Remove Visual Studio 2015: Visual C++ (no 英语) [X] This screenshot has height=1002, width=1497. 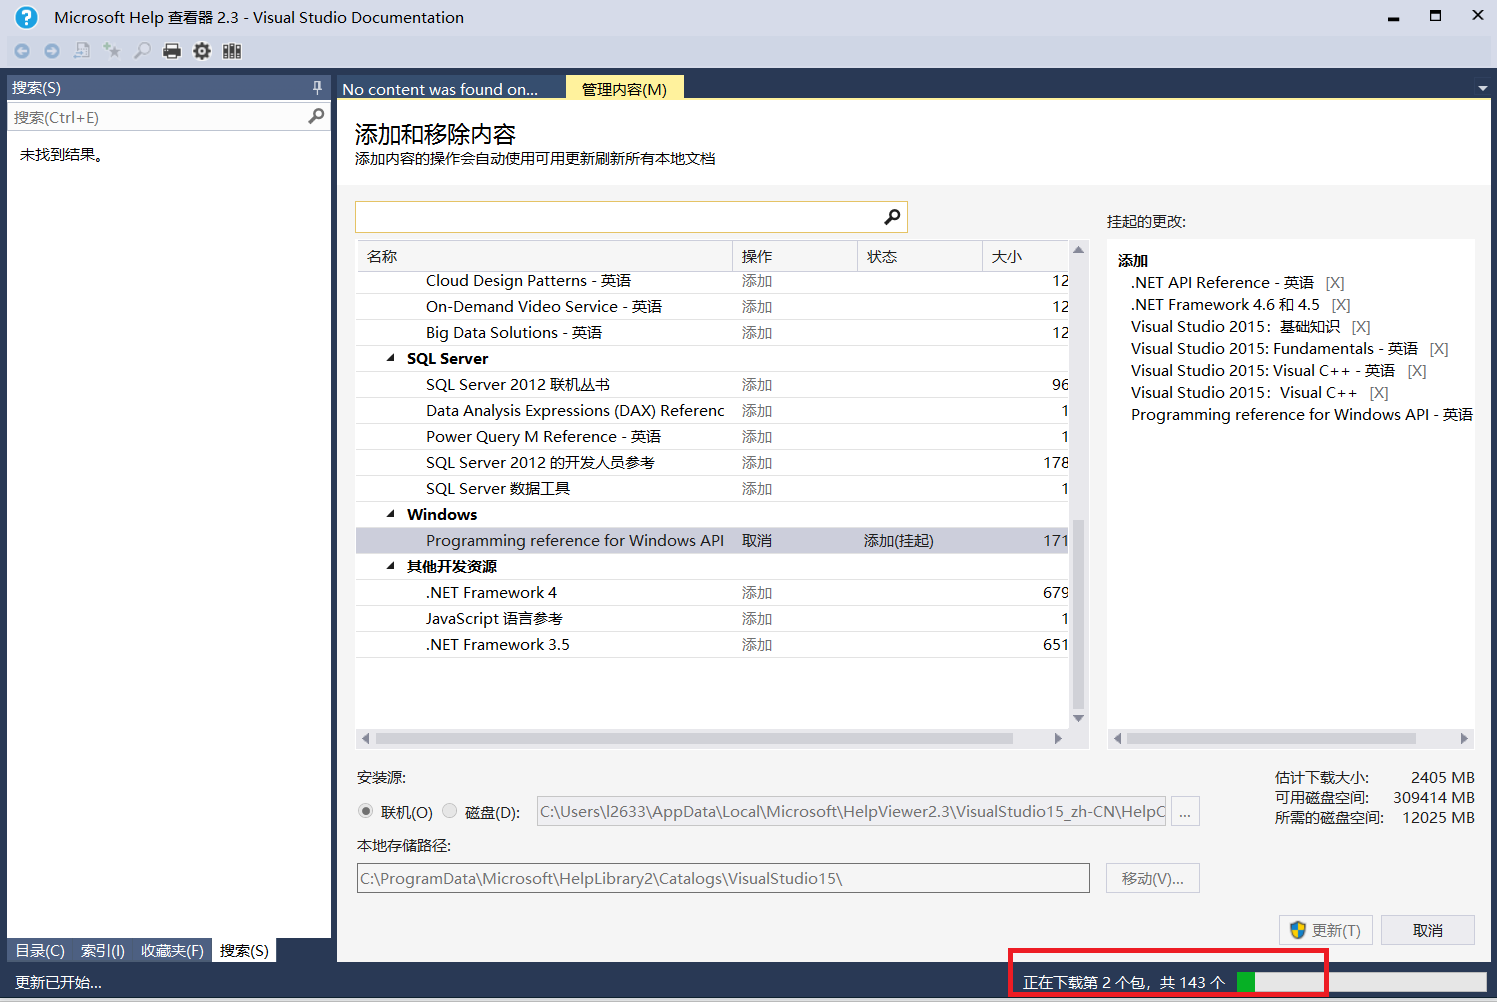pyautogui.click(x=1379, y=393)
